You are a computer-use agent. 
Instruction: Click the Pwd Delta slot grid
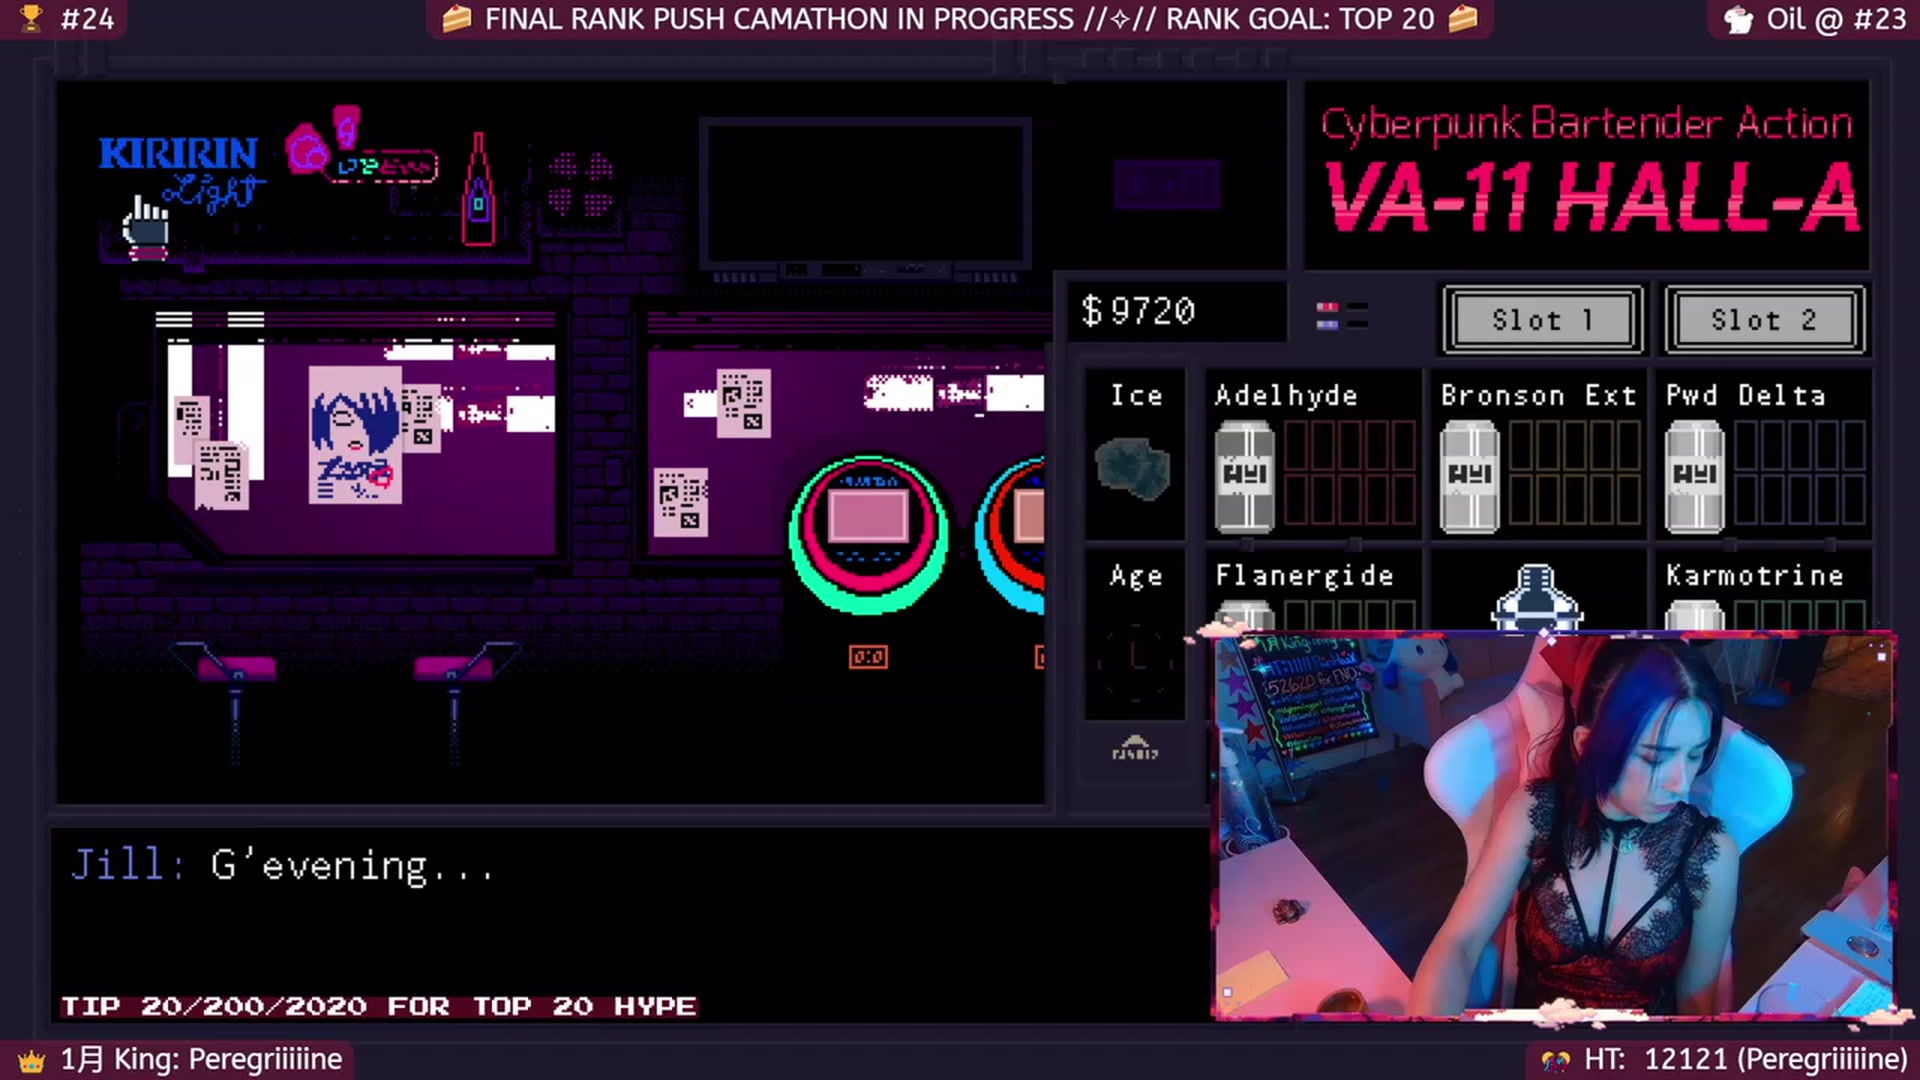1799,473
